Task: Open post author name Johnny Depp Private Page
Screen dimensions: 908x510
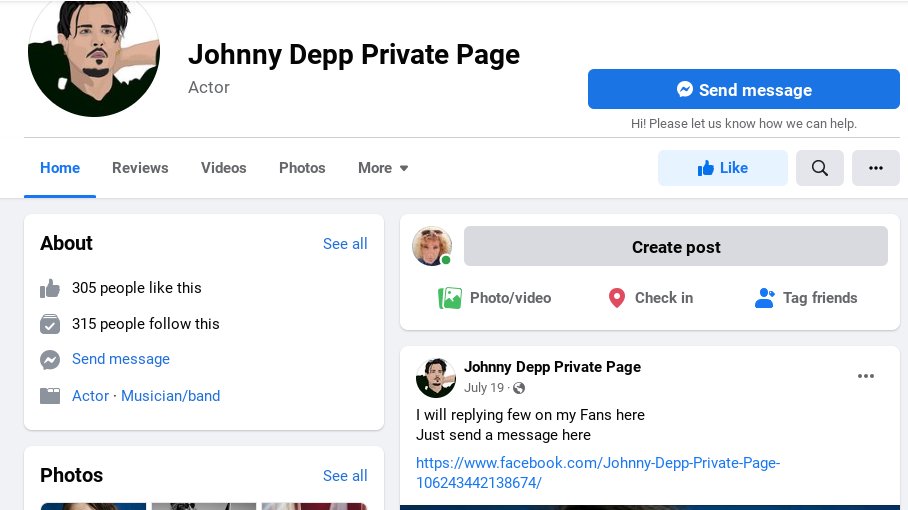Action: click(552, 367)
